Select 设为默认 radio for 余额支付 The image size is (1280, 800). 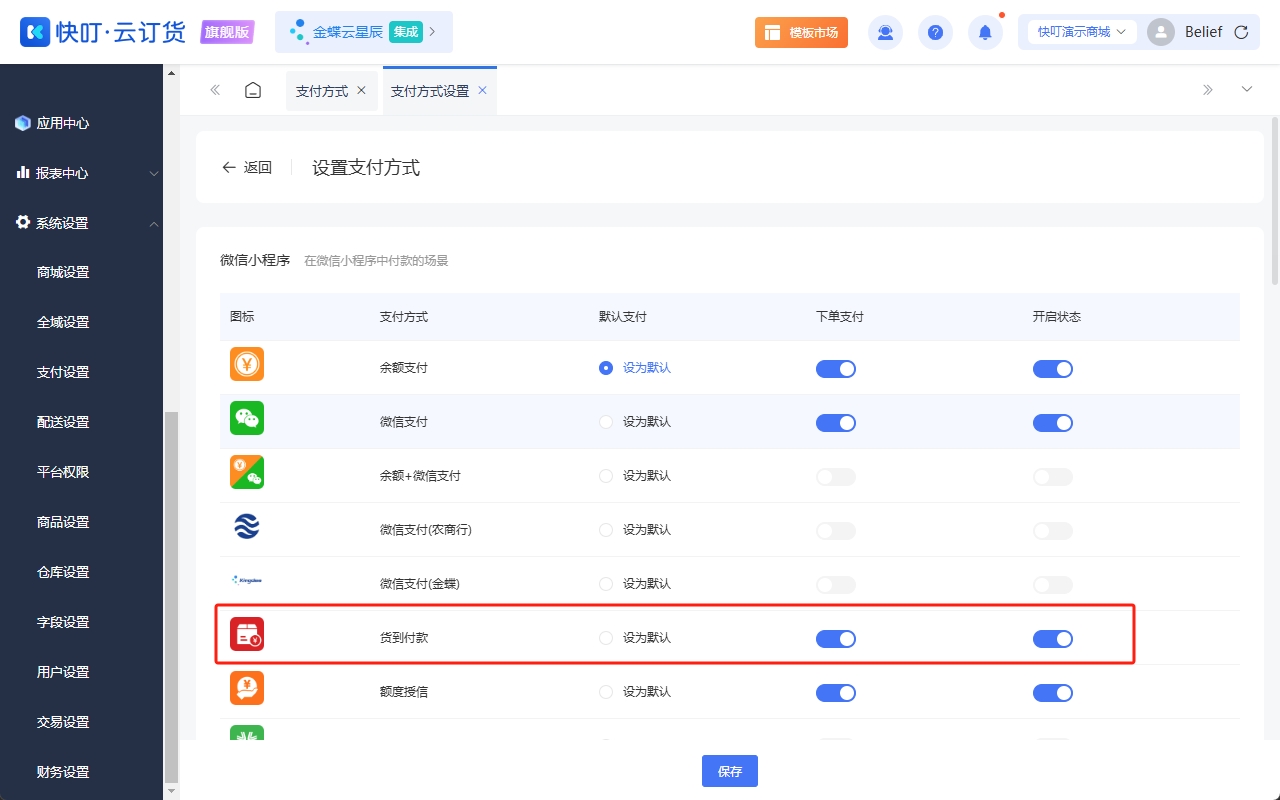pyautogui.click(x=606, y=368)
